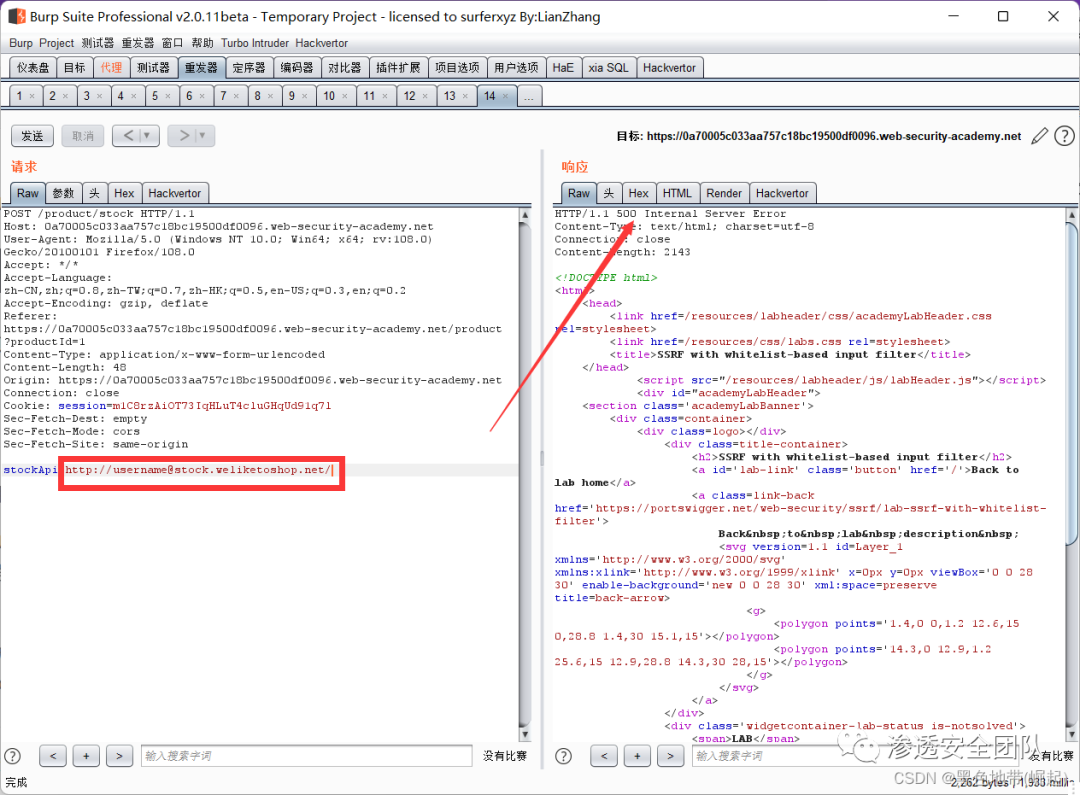Click the response pane help icon
The height and width of the screenshot is (795, 1080).
click(x=563, y=756)
